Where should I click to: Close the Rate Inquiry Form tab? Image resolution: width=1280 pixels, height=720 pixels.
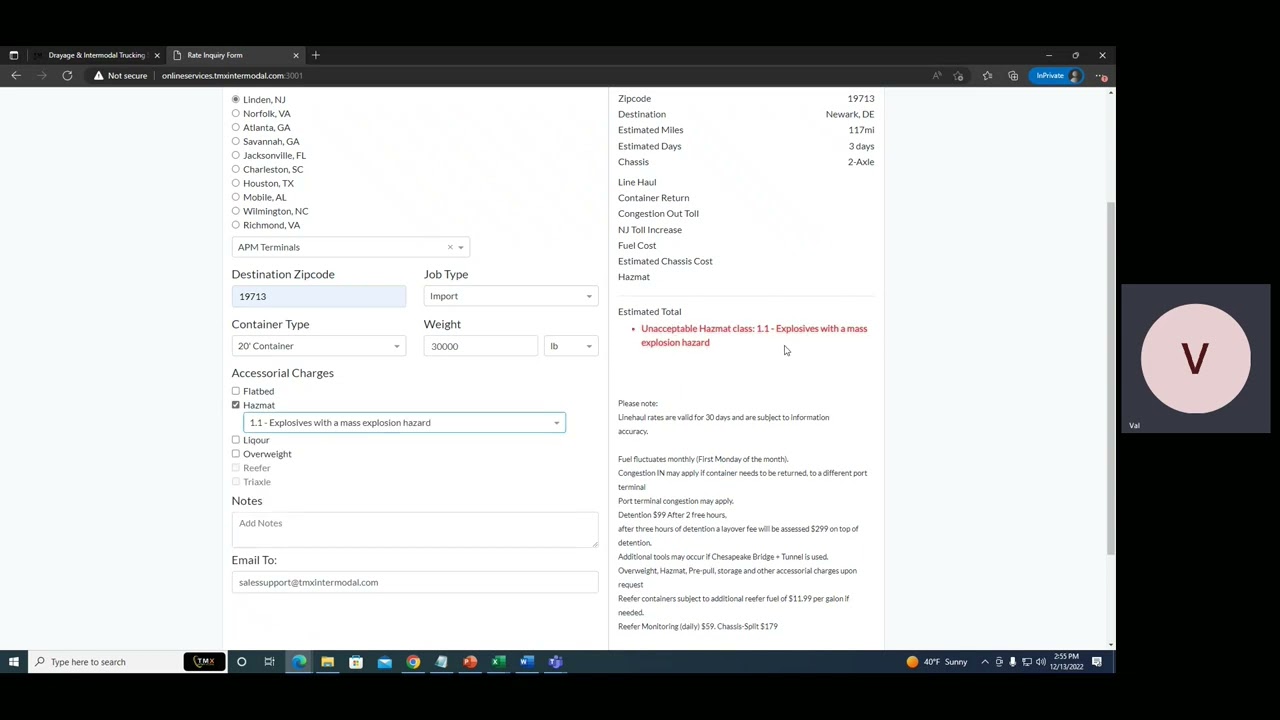pos(295,55)
